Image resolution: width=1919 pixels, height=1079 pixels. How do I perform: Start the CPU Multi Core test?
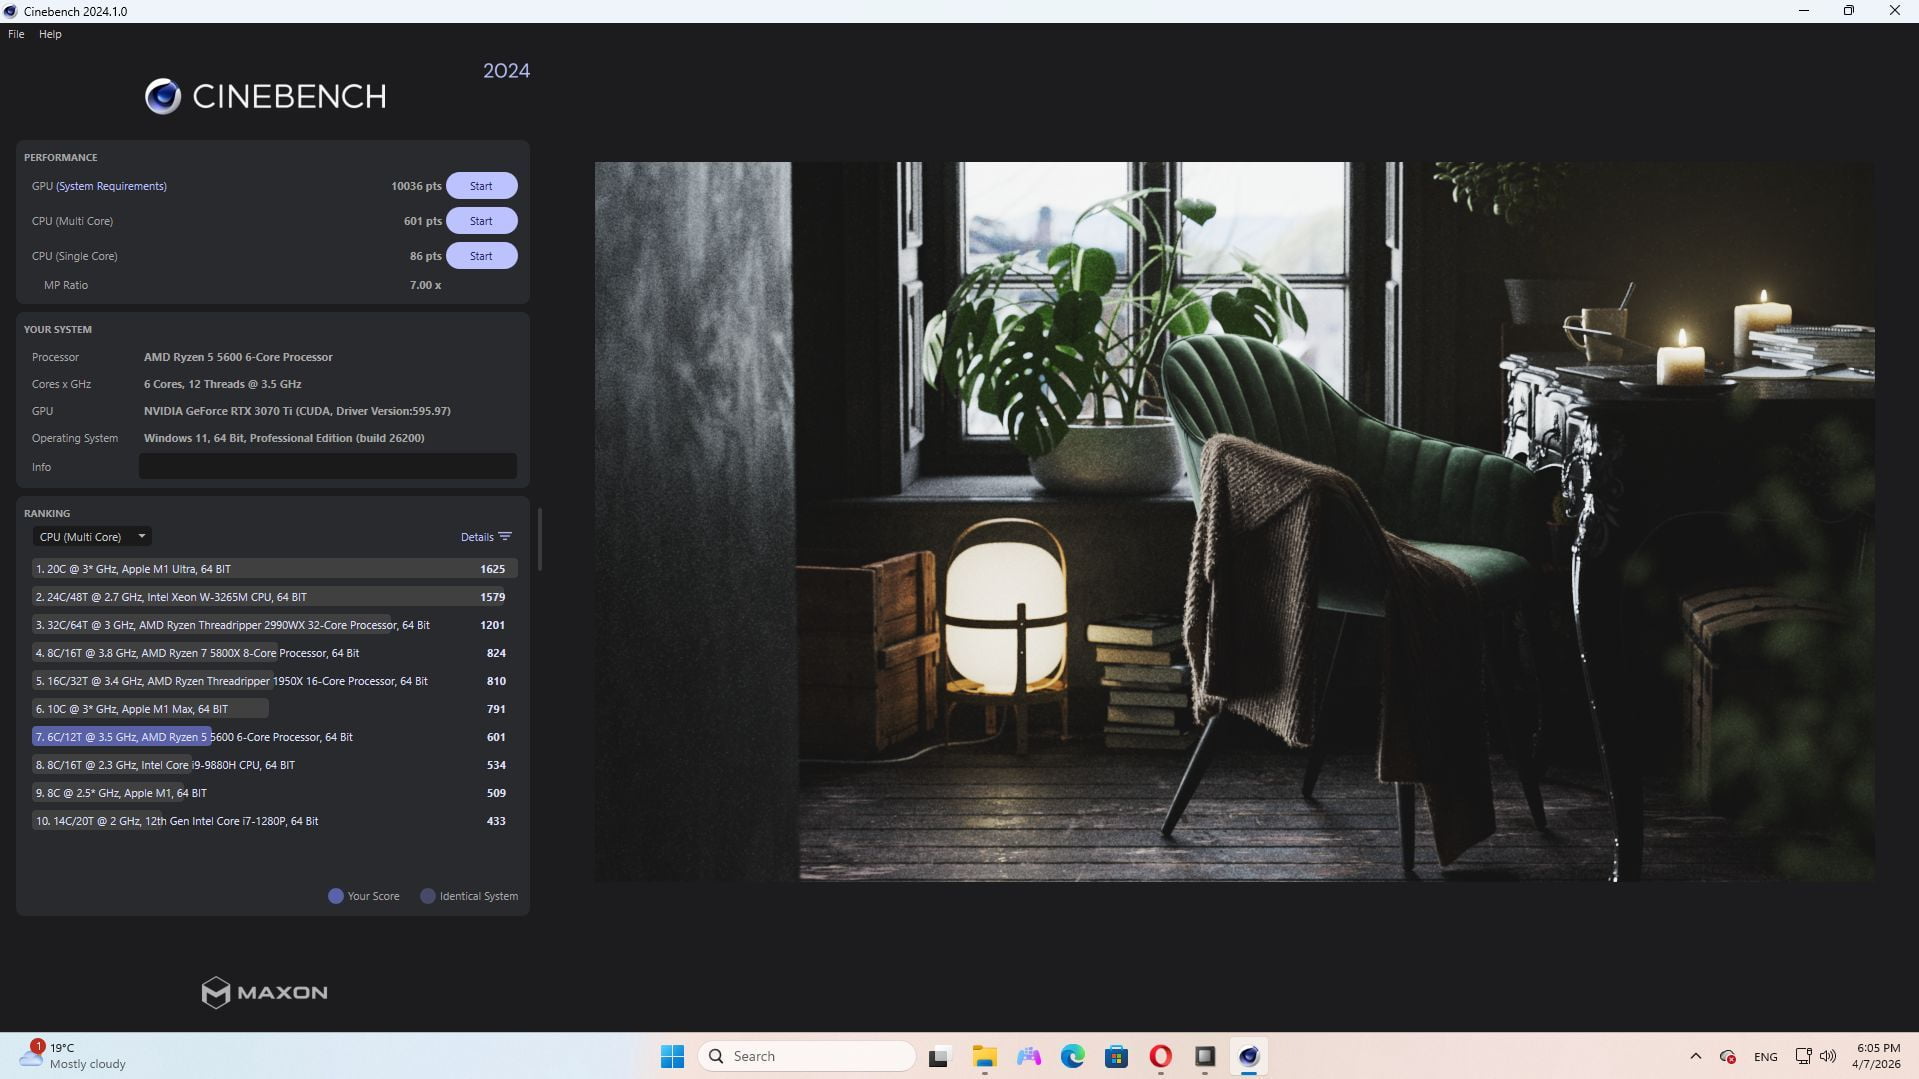click(481, 221)
